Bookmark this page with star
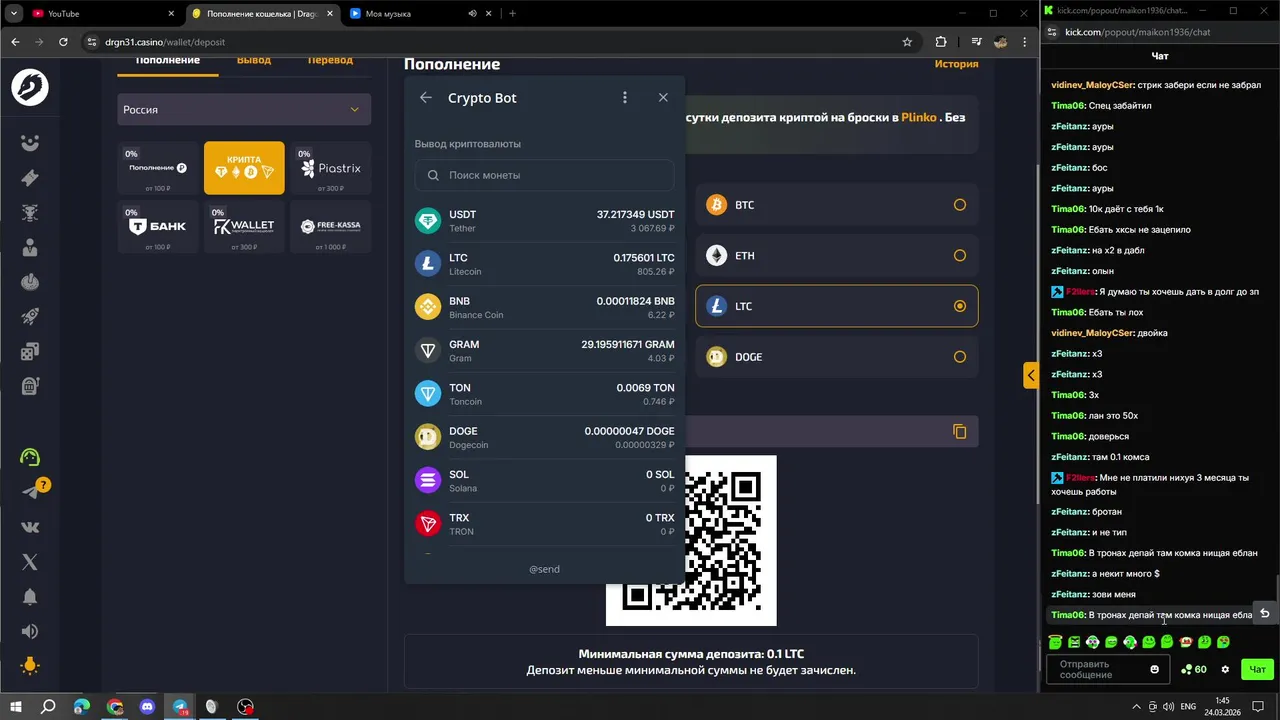 pos(907,42)
